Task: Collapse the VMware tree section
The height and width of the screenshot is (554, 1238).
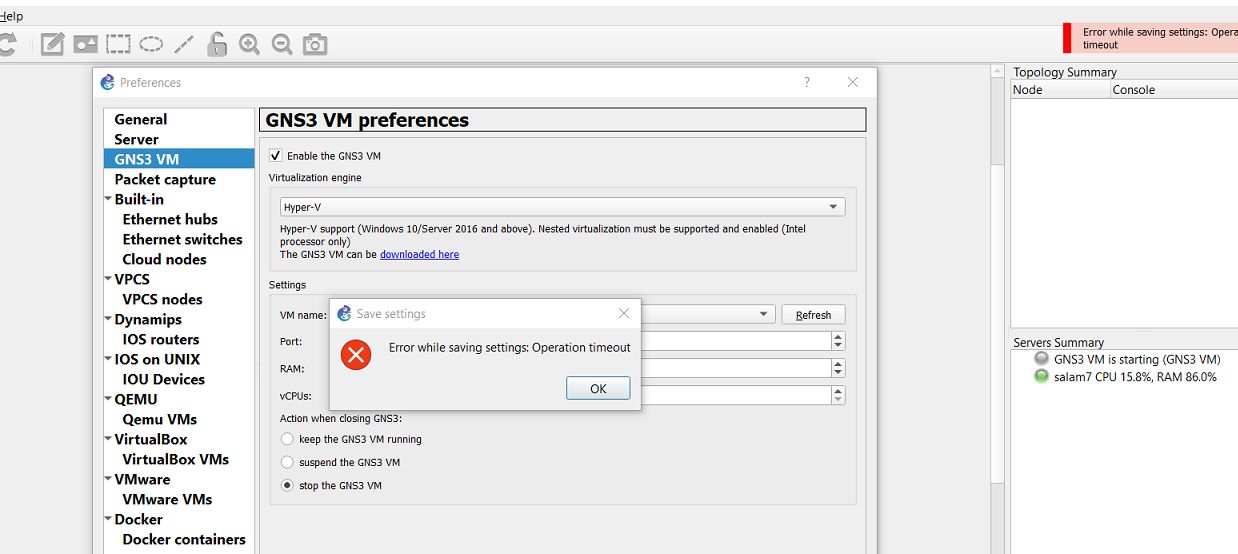Action: [108, 479]
